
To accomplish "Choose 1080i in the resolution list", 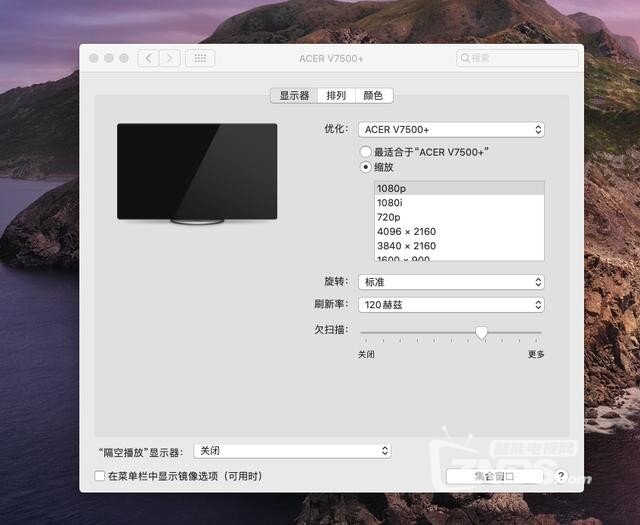I will click(459, 202).
